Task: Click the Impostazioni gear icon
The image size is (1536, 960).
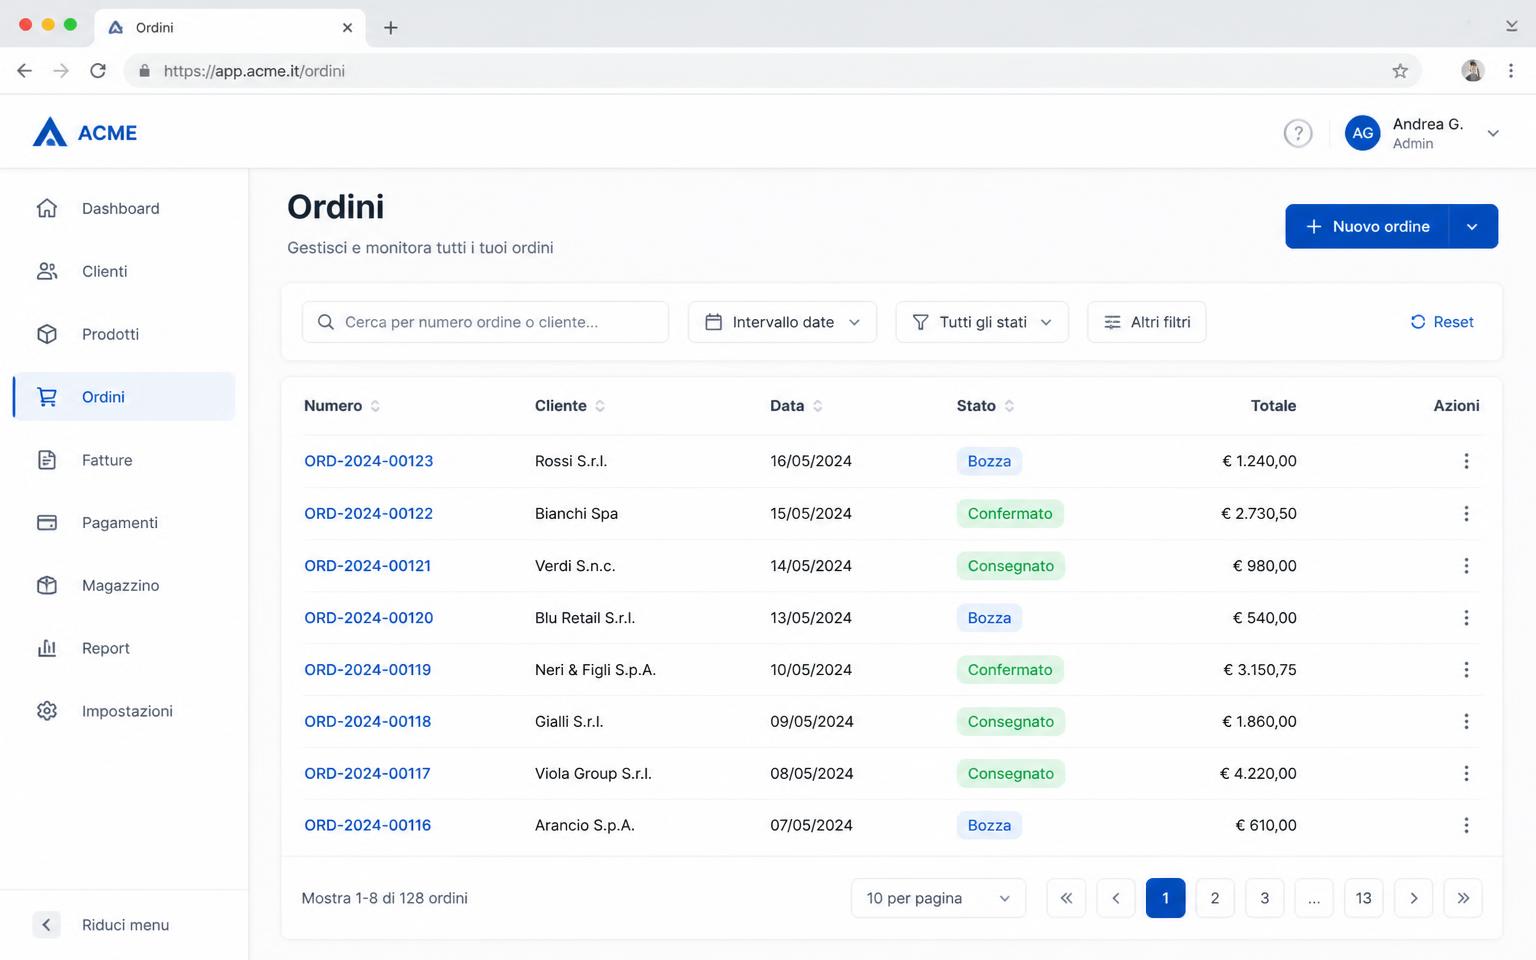Action: 47,711
